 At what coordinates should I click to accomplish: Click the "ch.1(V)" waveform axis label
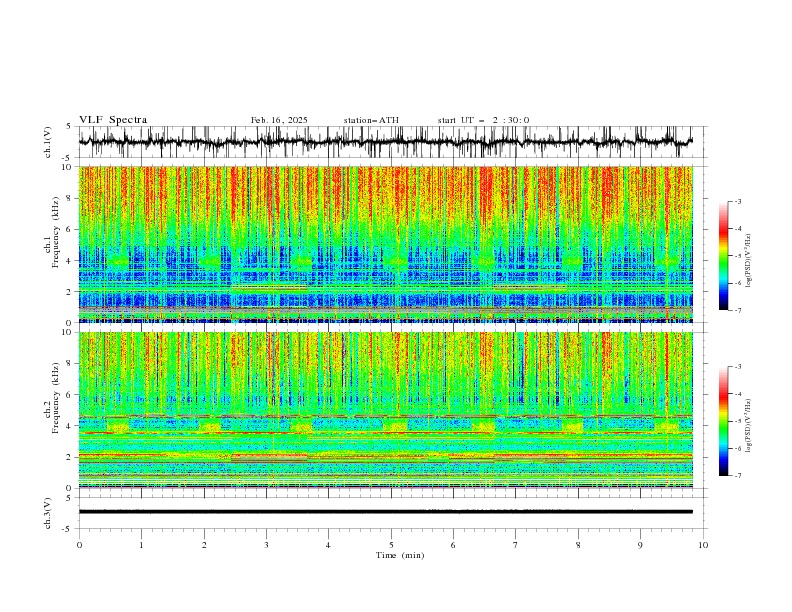click(48, 142)
